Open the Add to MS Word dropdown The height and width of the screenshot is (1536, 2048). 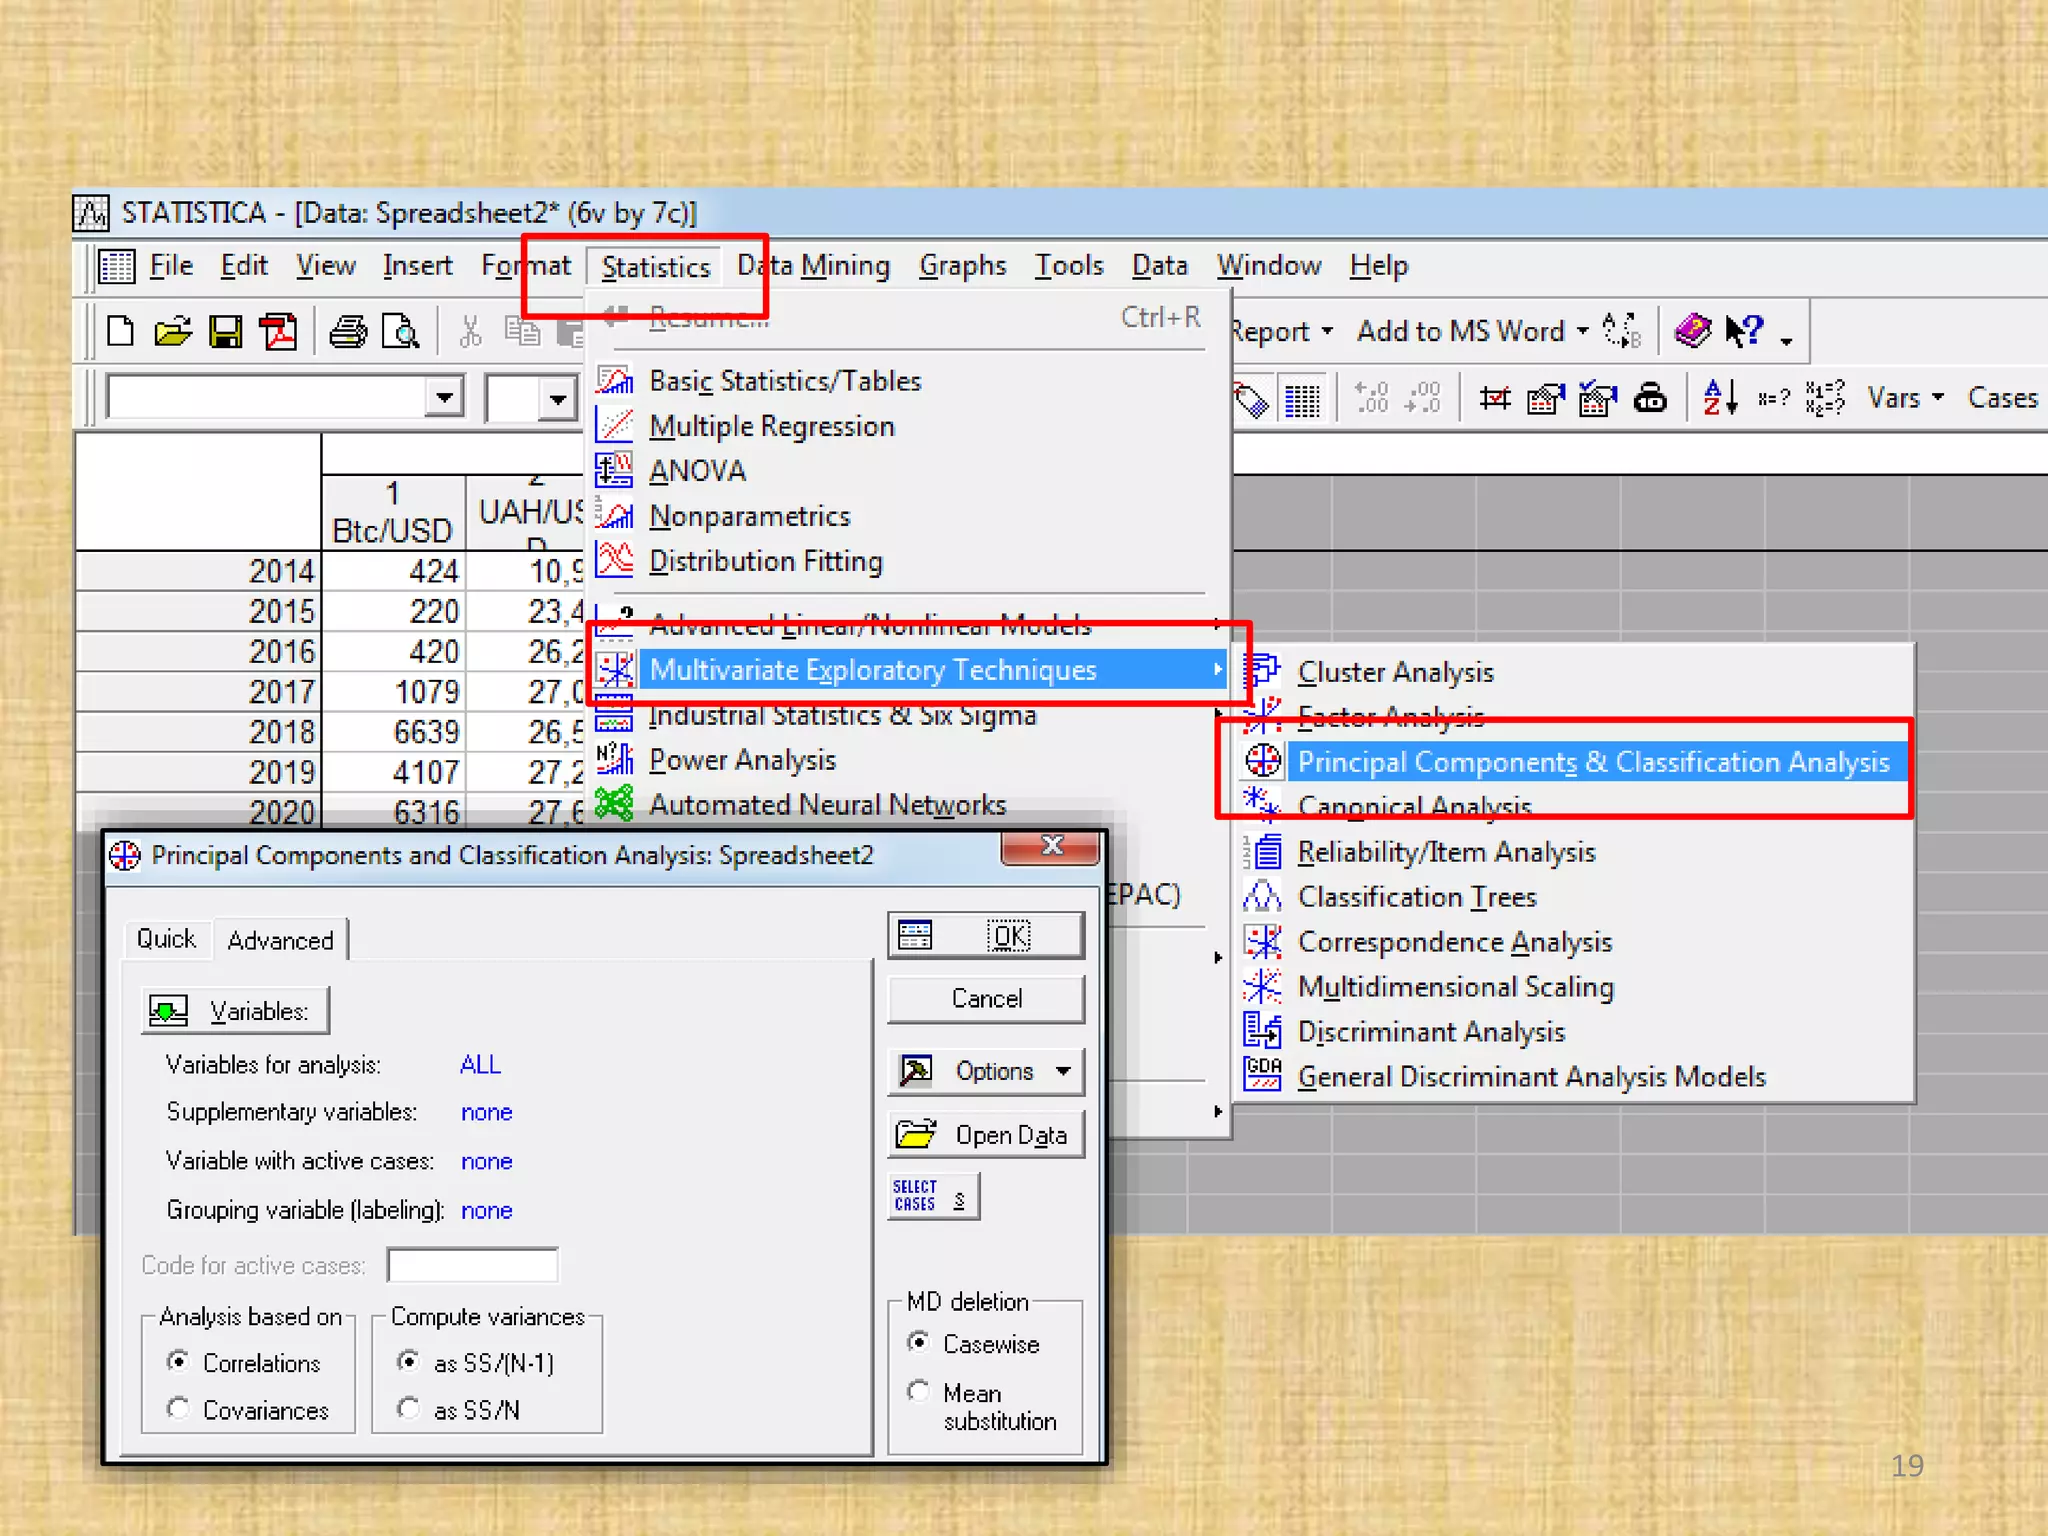coord(1472,331)
